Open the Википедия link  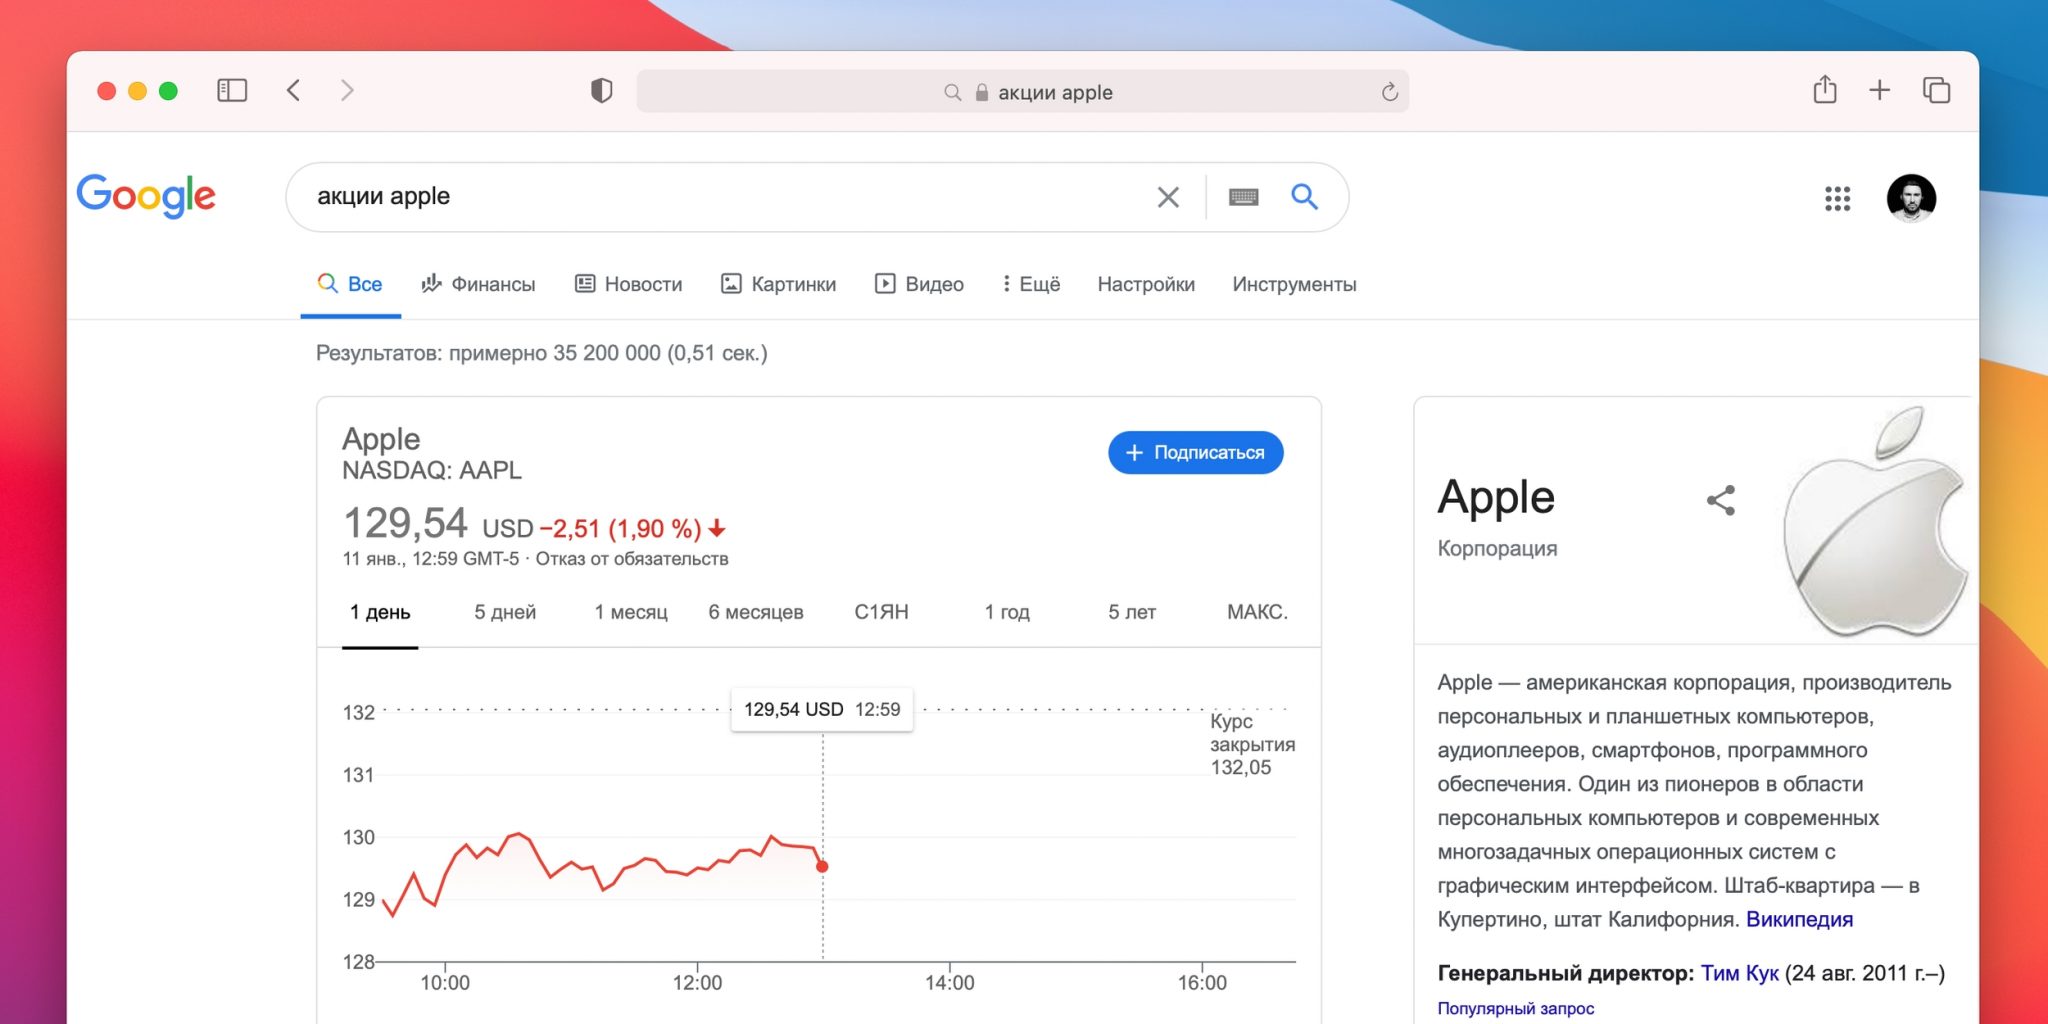click(1799, 919)
